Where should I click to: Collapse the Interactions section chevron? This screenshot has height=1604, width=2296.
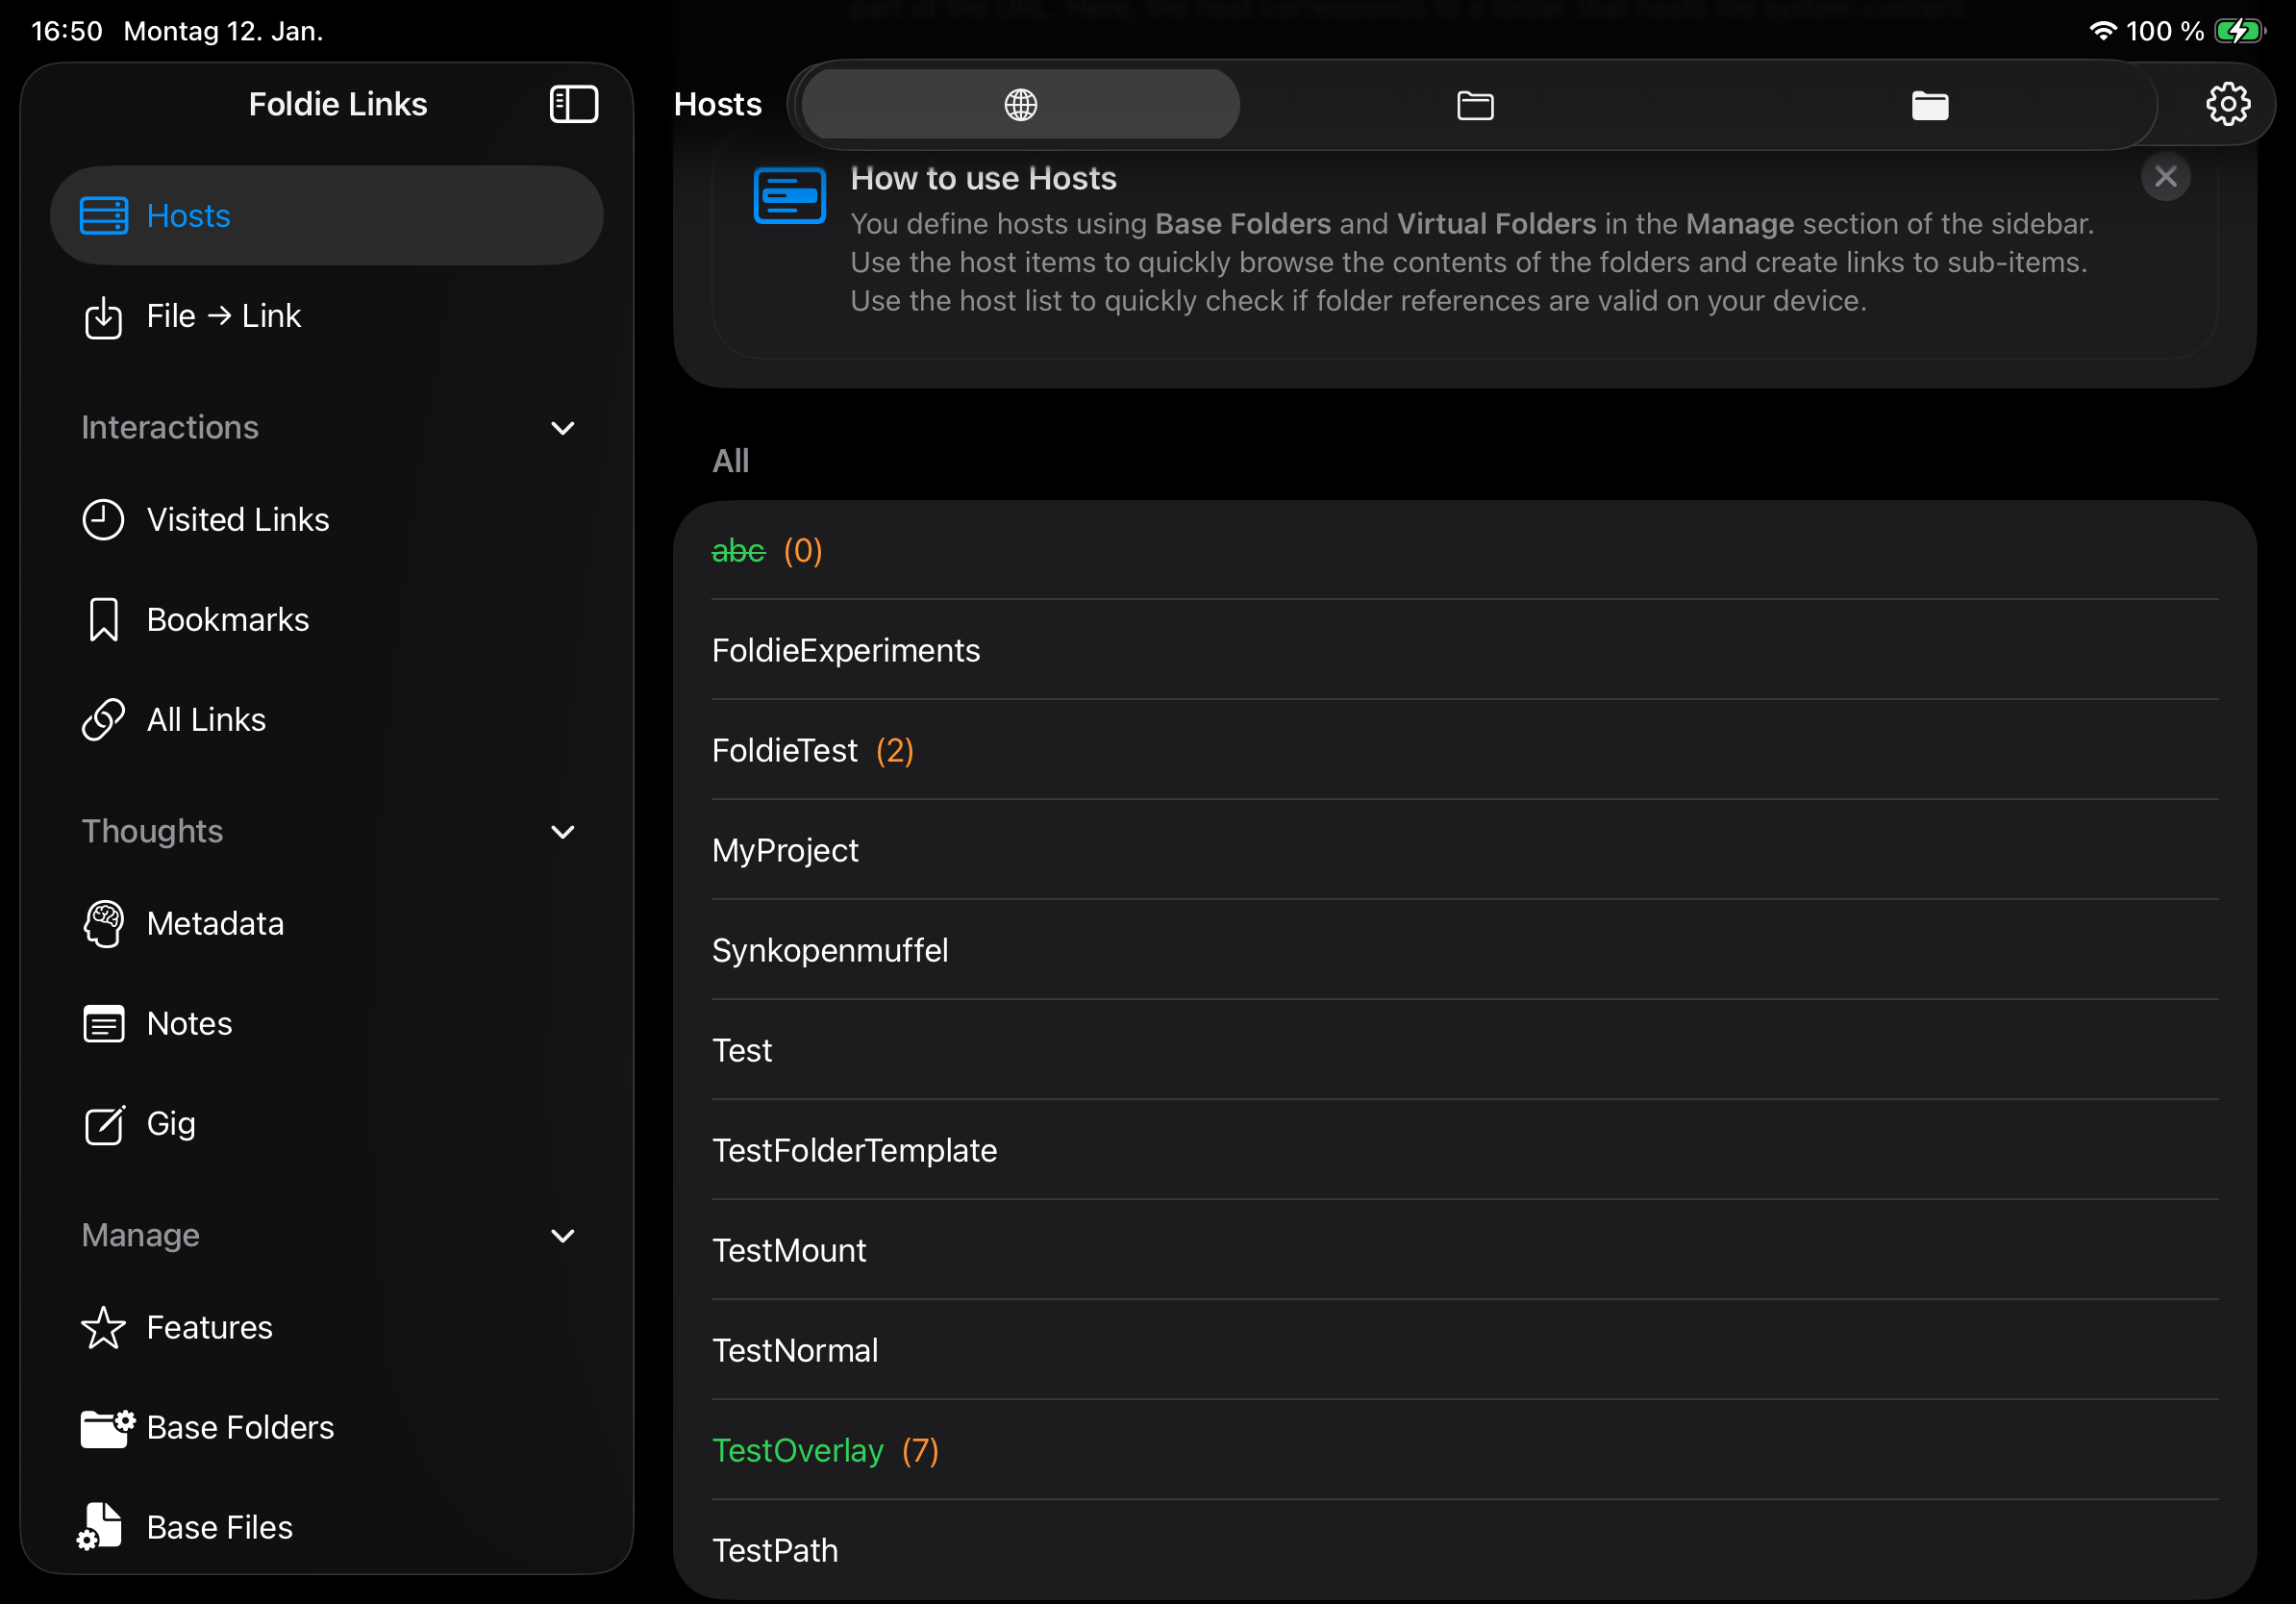pyautogui.click(x=563, y=428)
